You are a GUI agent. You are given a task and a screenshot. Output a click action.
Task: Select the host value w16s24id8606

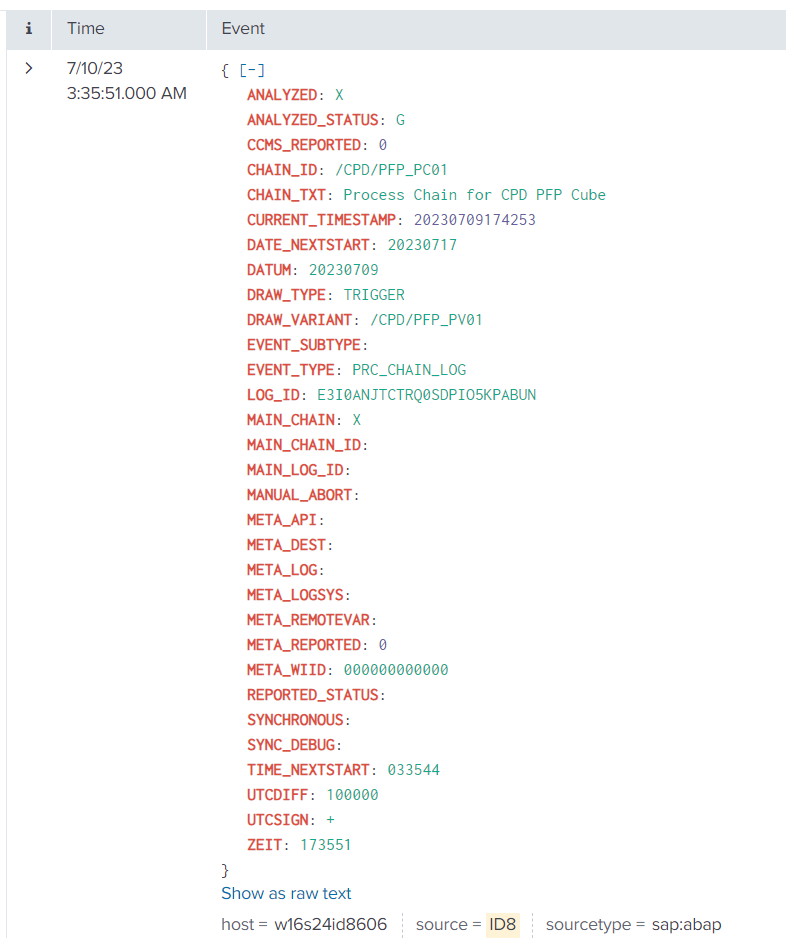(330, 924)
